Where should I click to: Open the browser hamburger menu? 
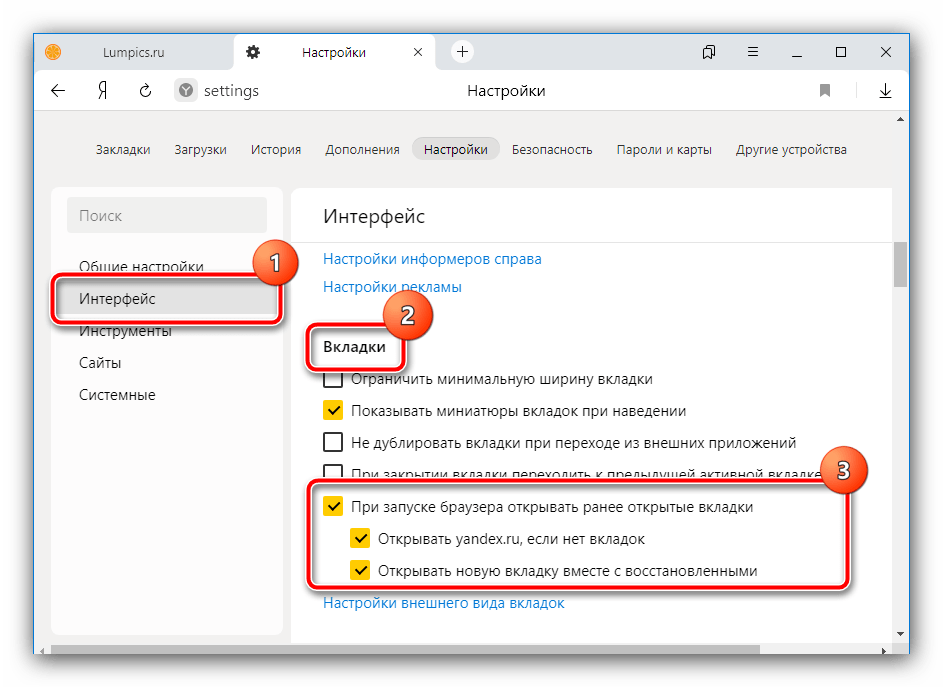[x=752, y=52]
